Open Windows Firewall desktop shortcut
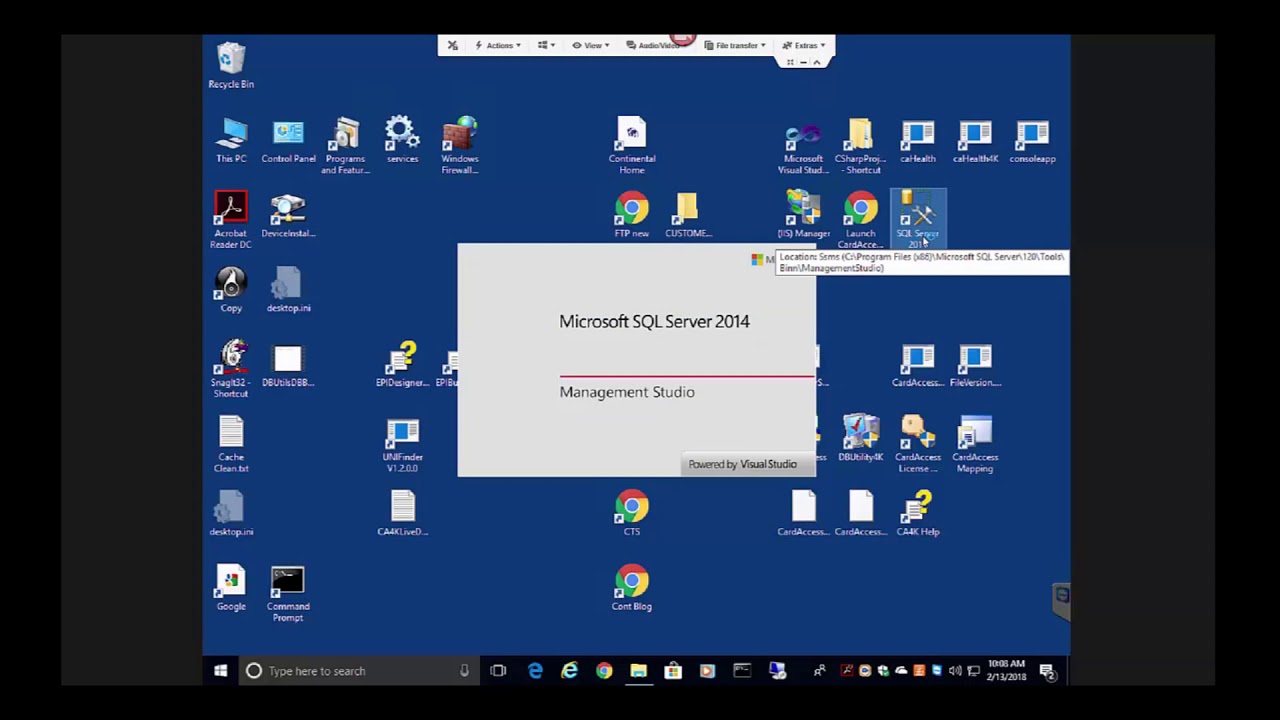Viewport: 1280px width, 720px height. [x=460, y=146]
